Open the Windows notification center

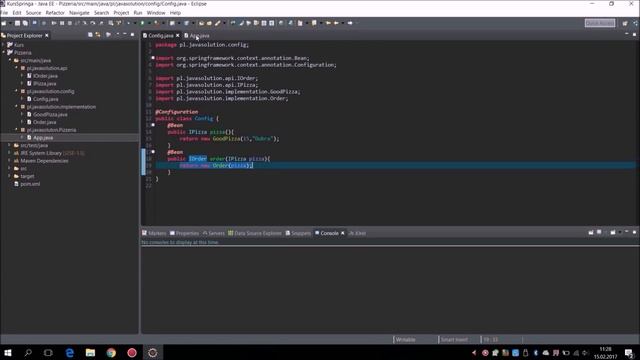click(x=629, y=353)
